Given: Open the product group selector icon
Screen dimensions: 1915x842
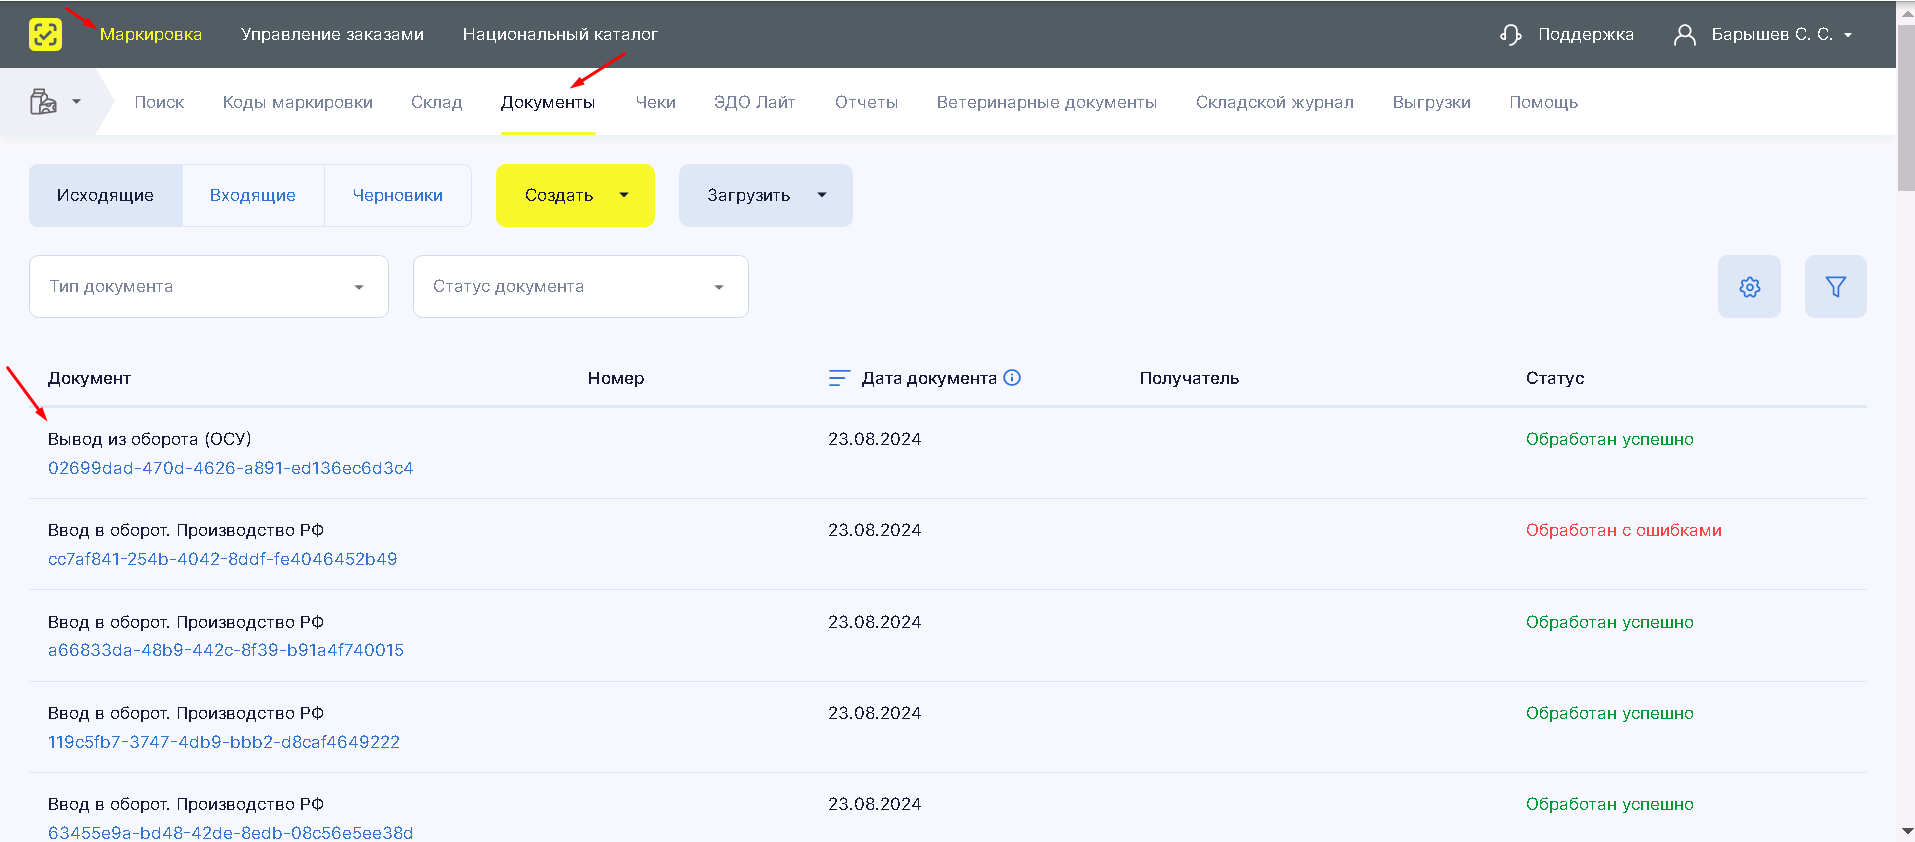Looking at the screenshot, I should point(43,102).
